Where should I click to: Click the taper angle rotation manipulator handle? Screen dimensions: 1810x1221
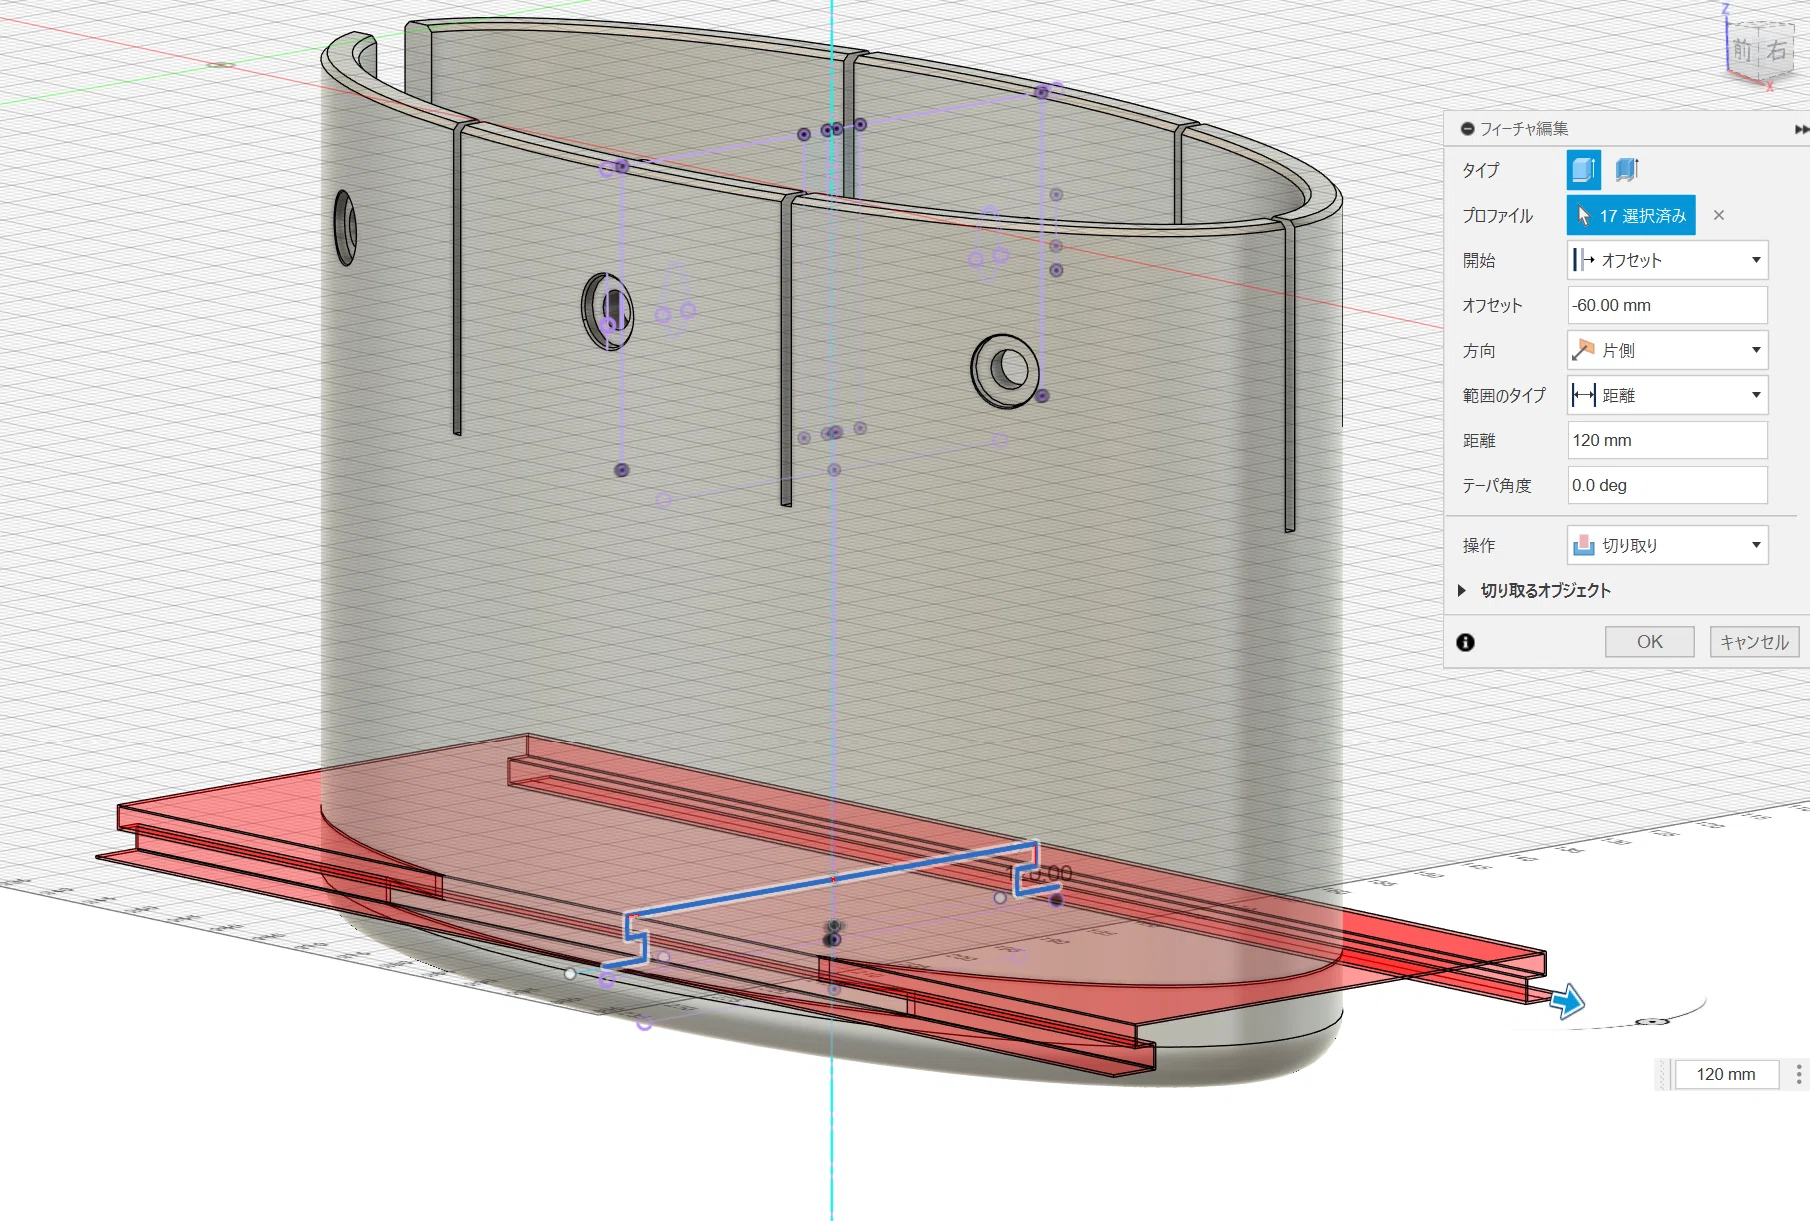pos(1652,1022)
